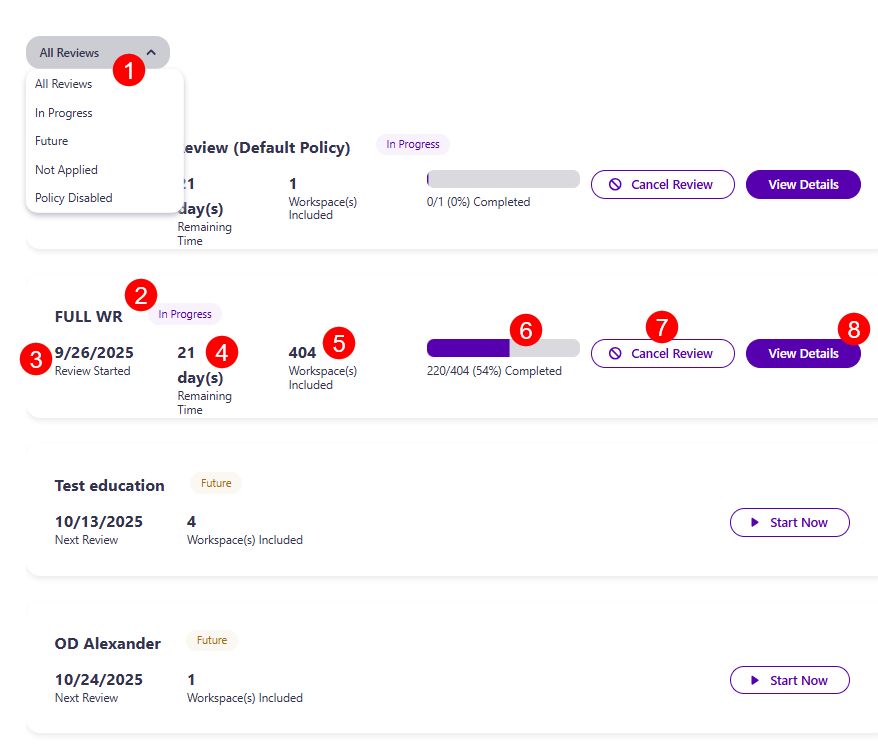Click the play icon on OD Alexander Start Now
The width and height of the screenshot is (878, 745).
[753, 680]
